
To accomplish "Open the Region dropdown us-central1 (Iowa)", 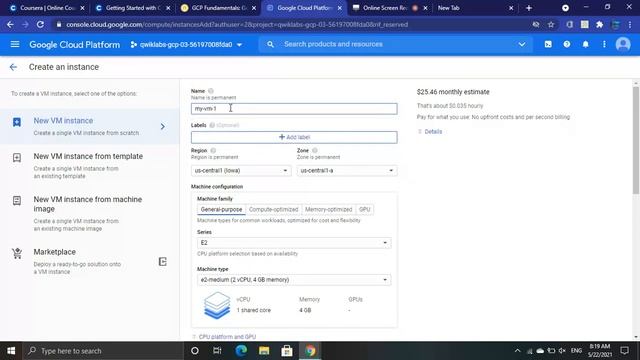I will point(241,171).
